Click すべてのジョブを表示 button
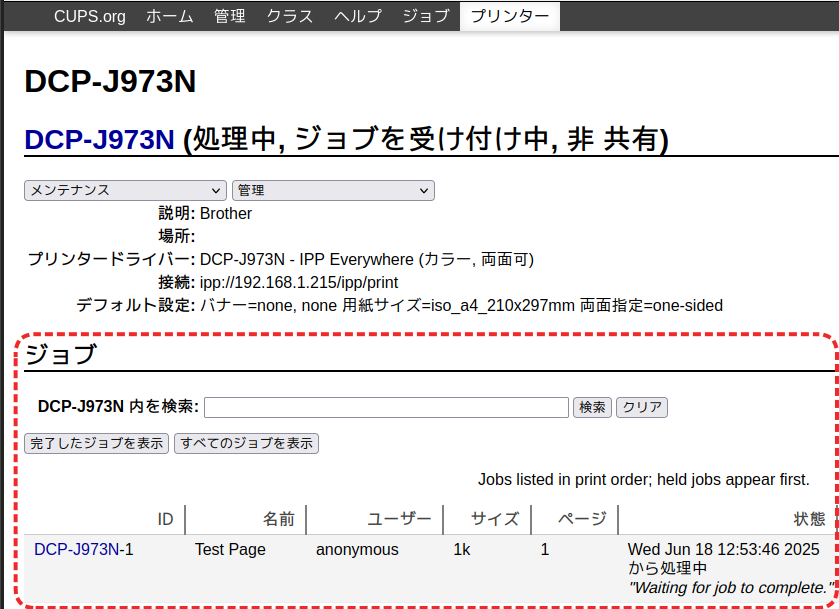The image size is (839, 609). (246, 443)
